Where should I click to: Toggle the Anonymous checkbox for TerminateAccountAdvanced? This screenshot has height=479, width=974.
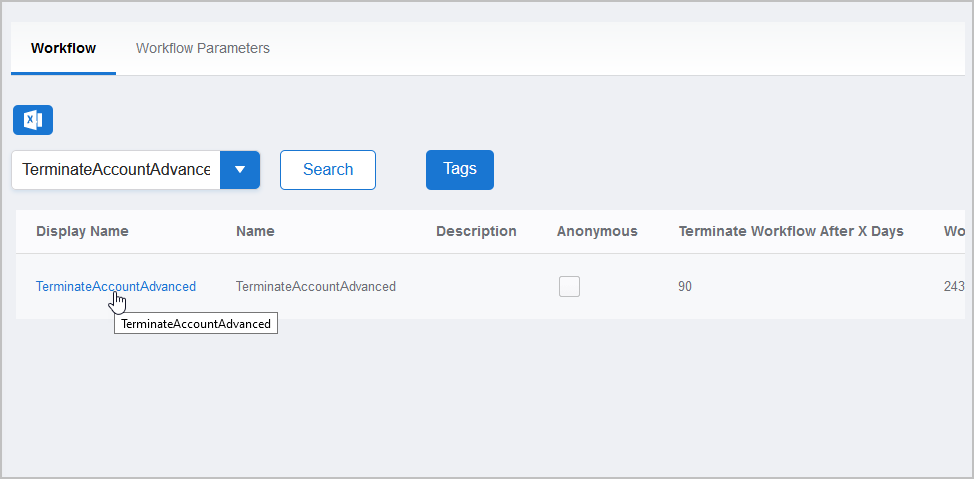pos(569,287)
